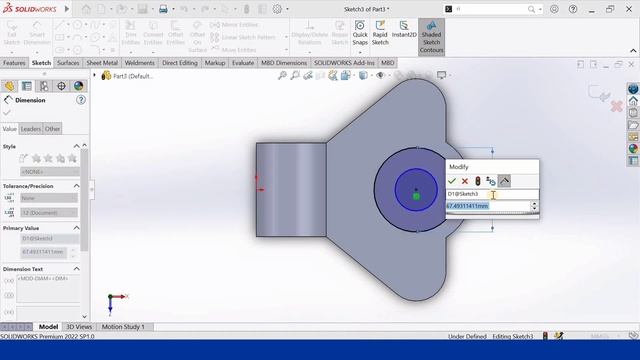Select the Model tab at bottom
640x360 pixels.
coord(48,327)
